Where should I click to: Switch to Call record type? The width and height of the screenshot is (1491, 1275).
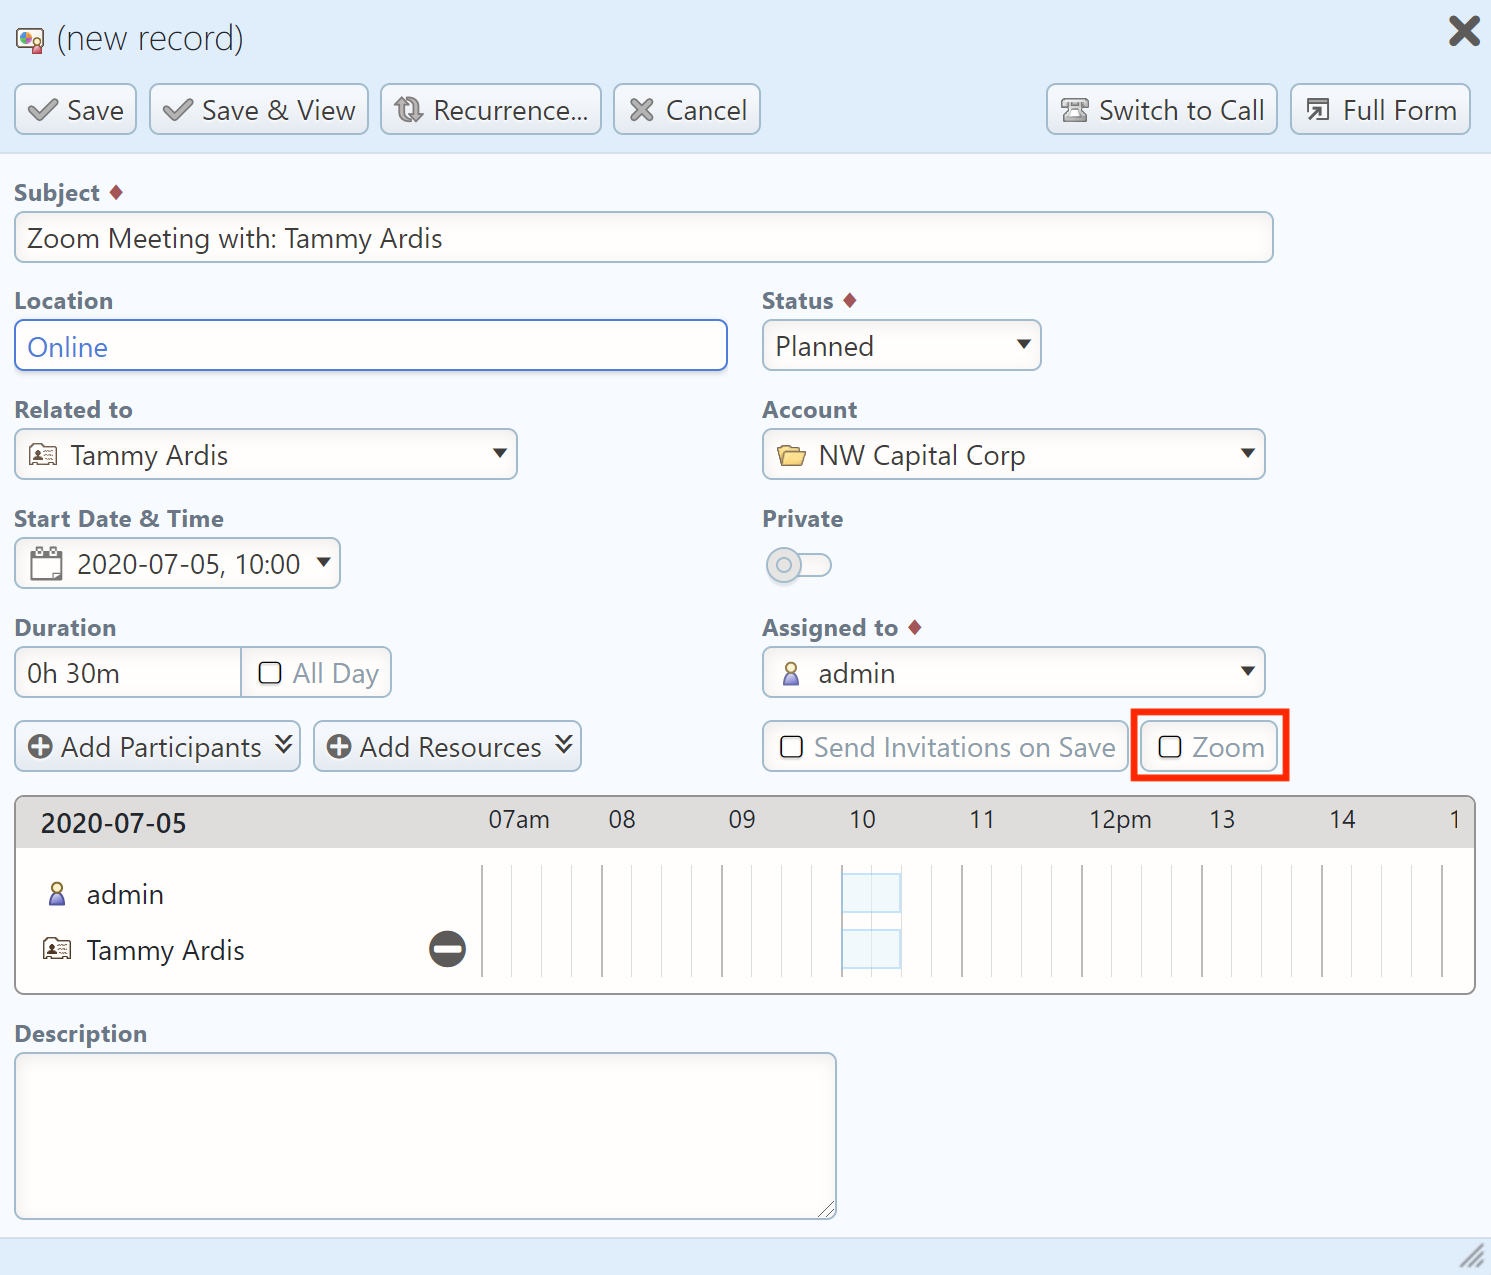1162,109
